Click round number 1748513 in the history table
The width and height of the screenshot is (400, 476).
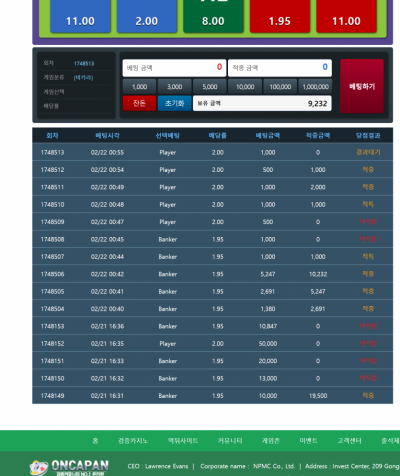tap(52, 153)
